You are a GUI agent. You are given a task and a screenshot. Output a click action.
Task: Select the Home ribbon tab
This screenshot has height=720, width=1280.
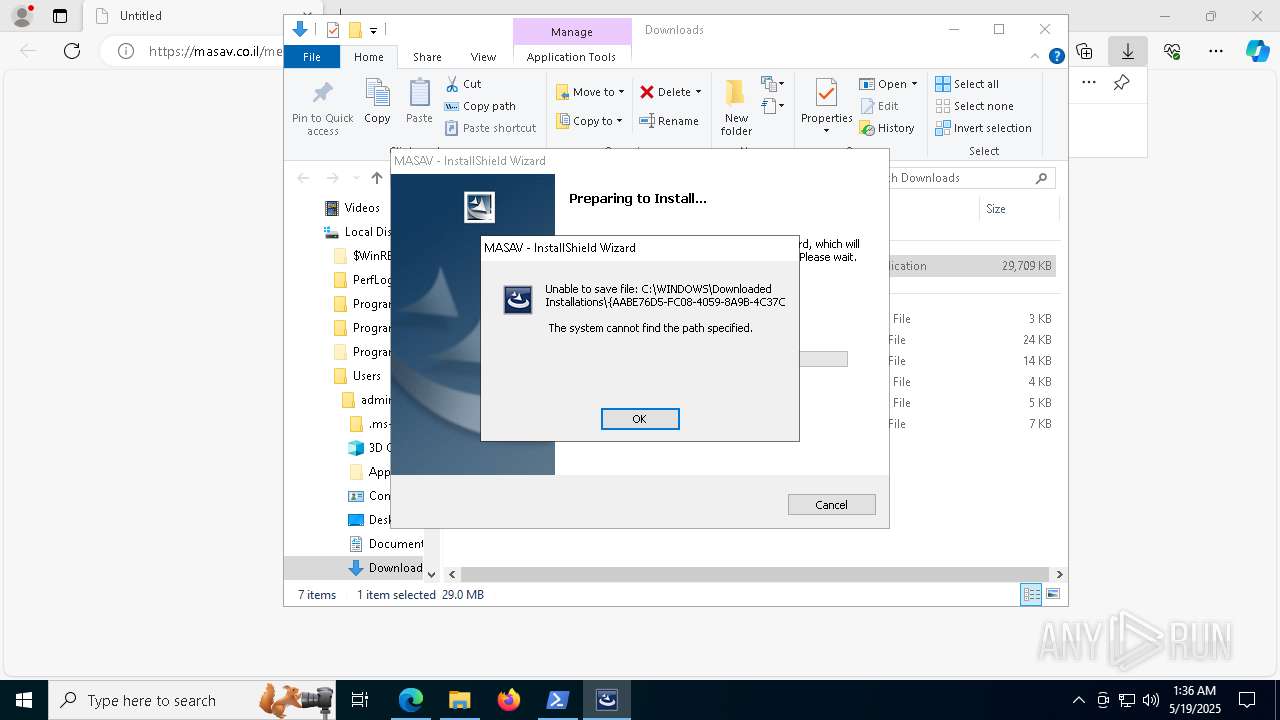click(369, 57)
